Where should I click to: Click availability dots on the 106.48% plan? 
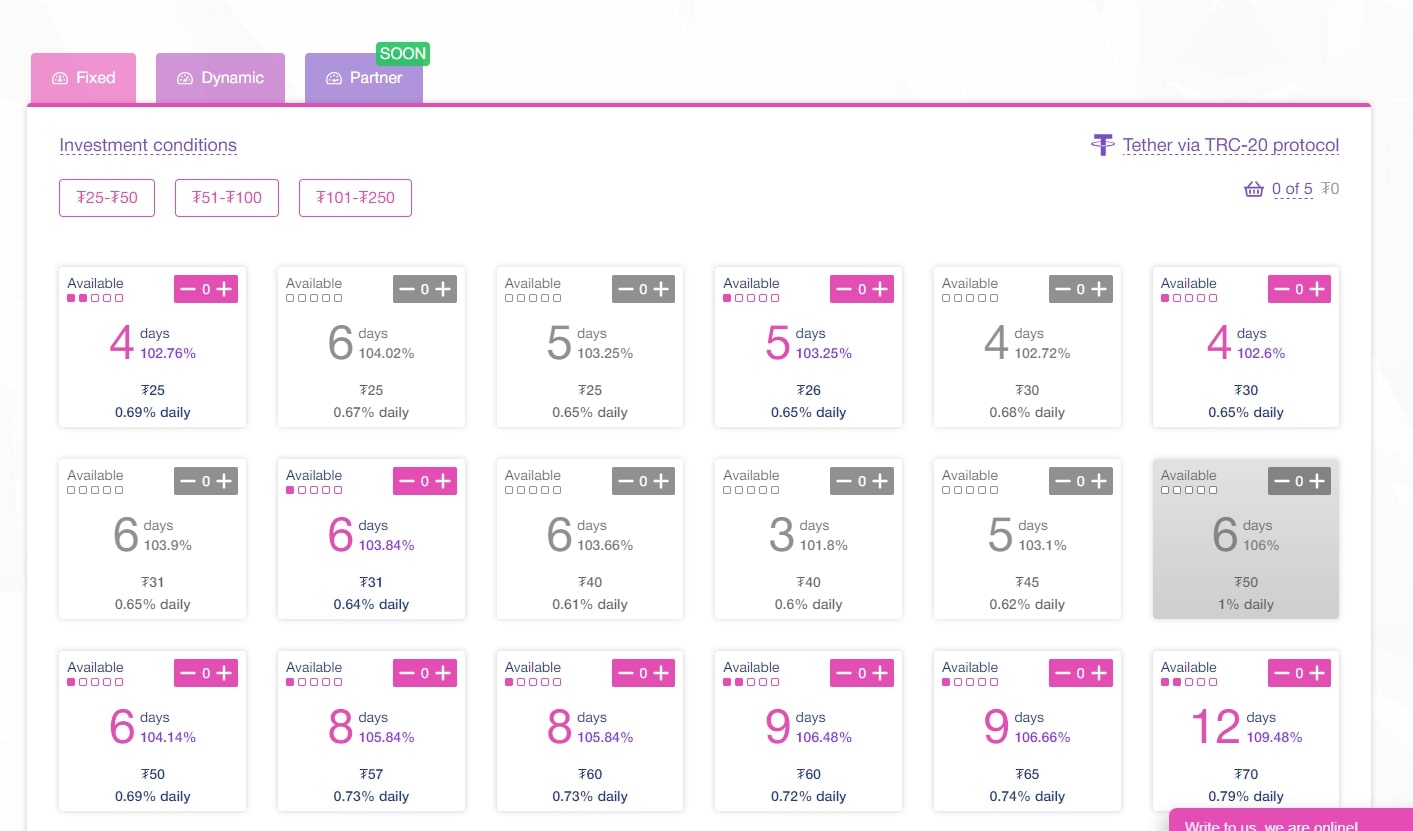tap(751, 682)
